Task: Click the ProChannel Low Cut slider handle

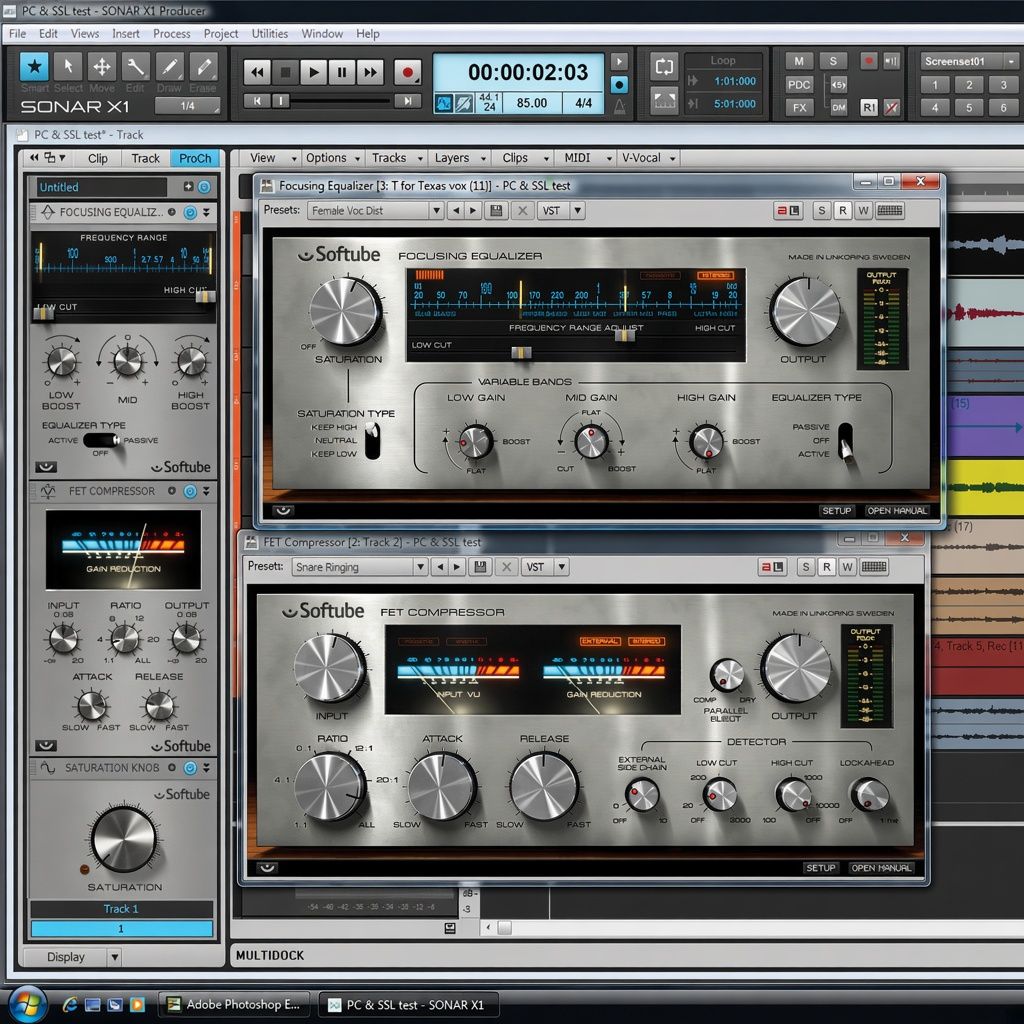Action: click(x=44, y=313)
